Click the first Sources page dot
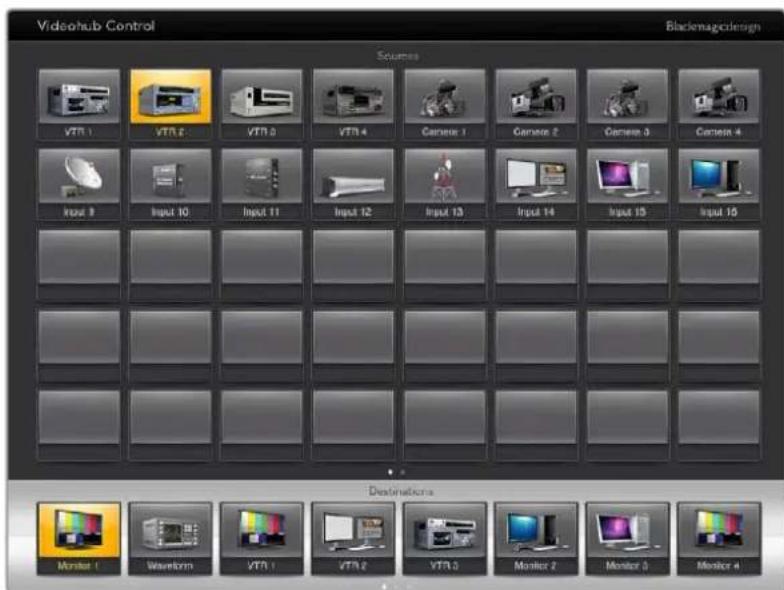 [390, 472]
